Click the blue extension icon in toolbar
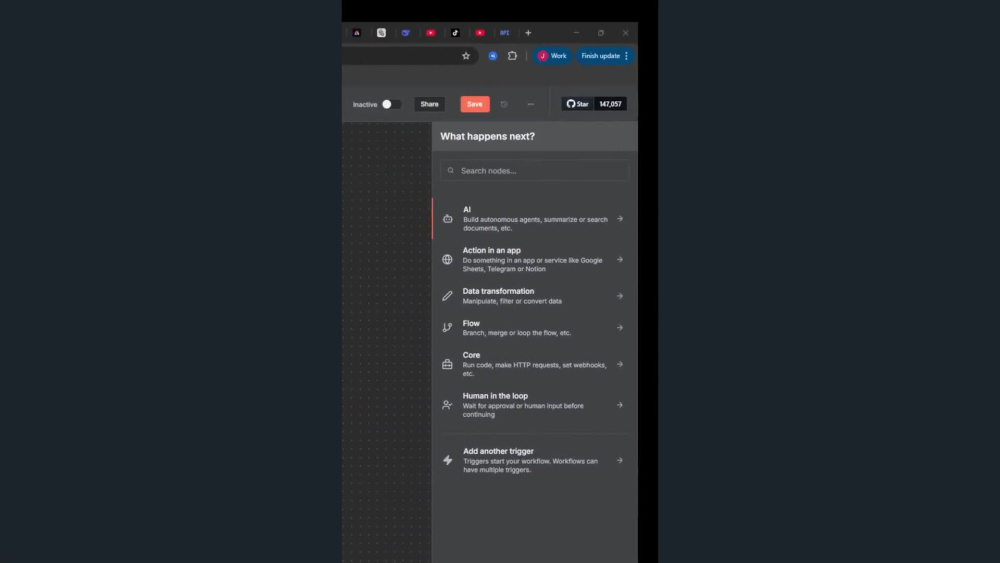The image size is (1000, 563). point(493,56)
